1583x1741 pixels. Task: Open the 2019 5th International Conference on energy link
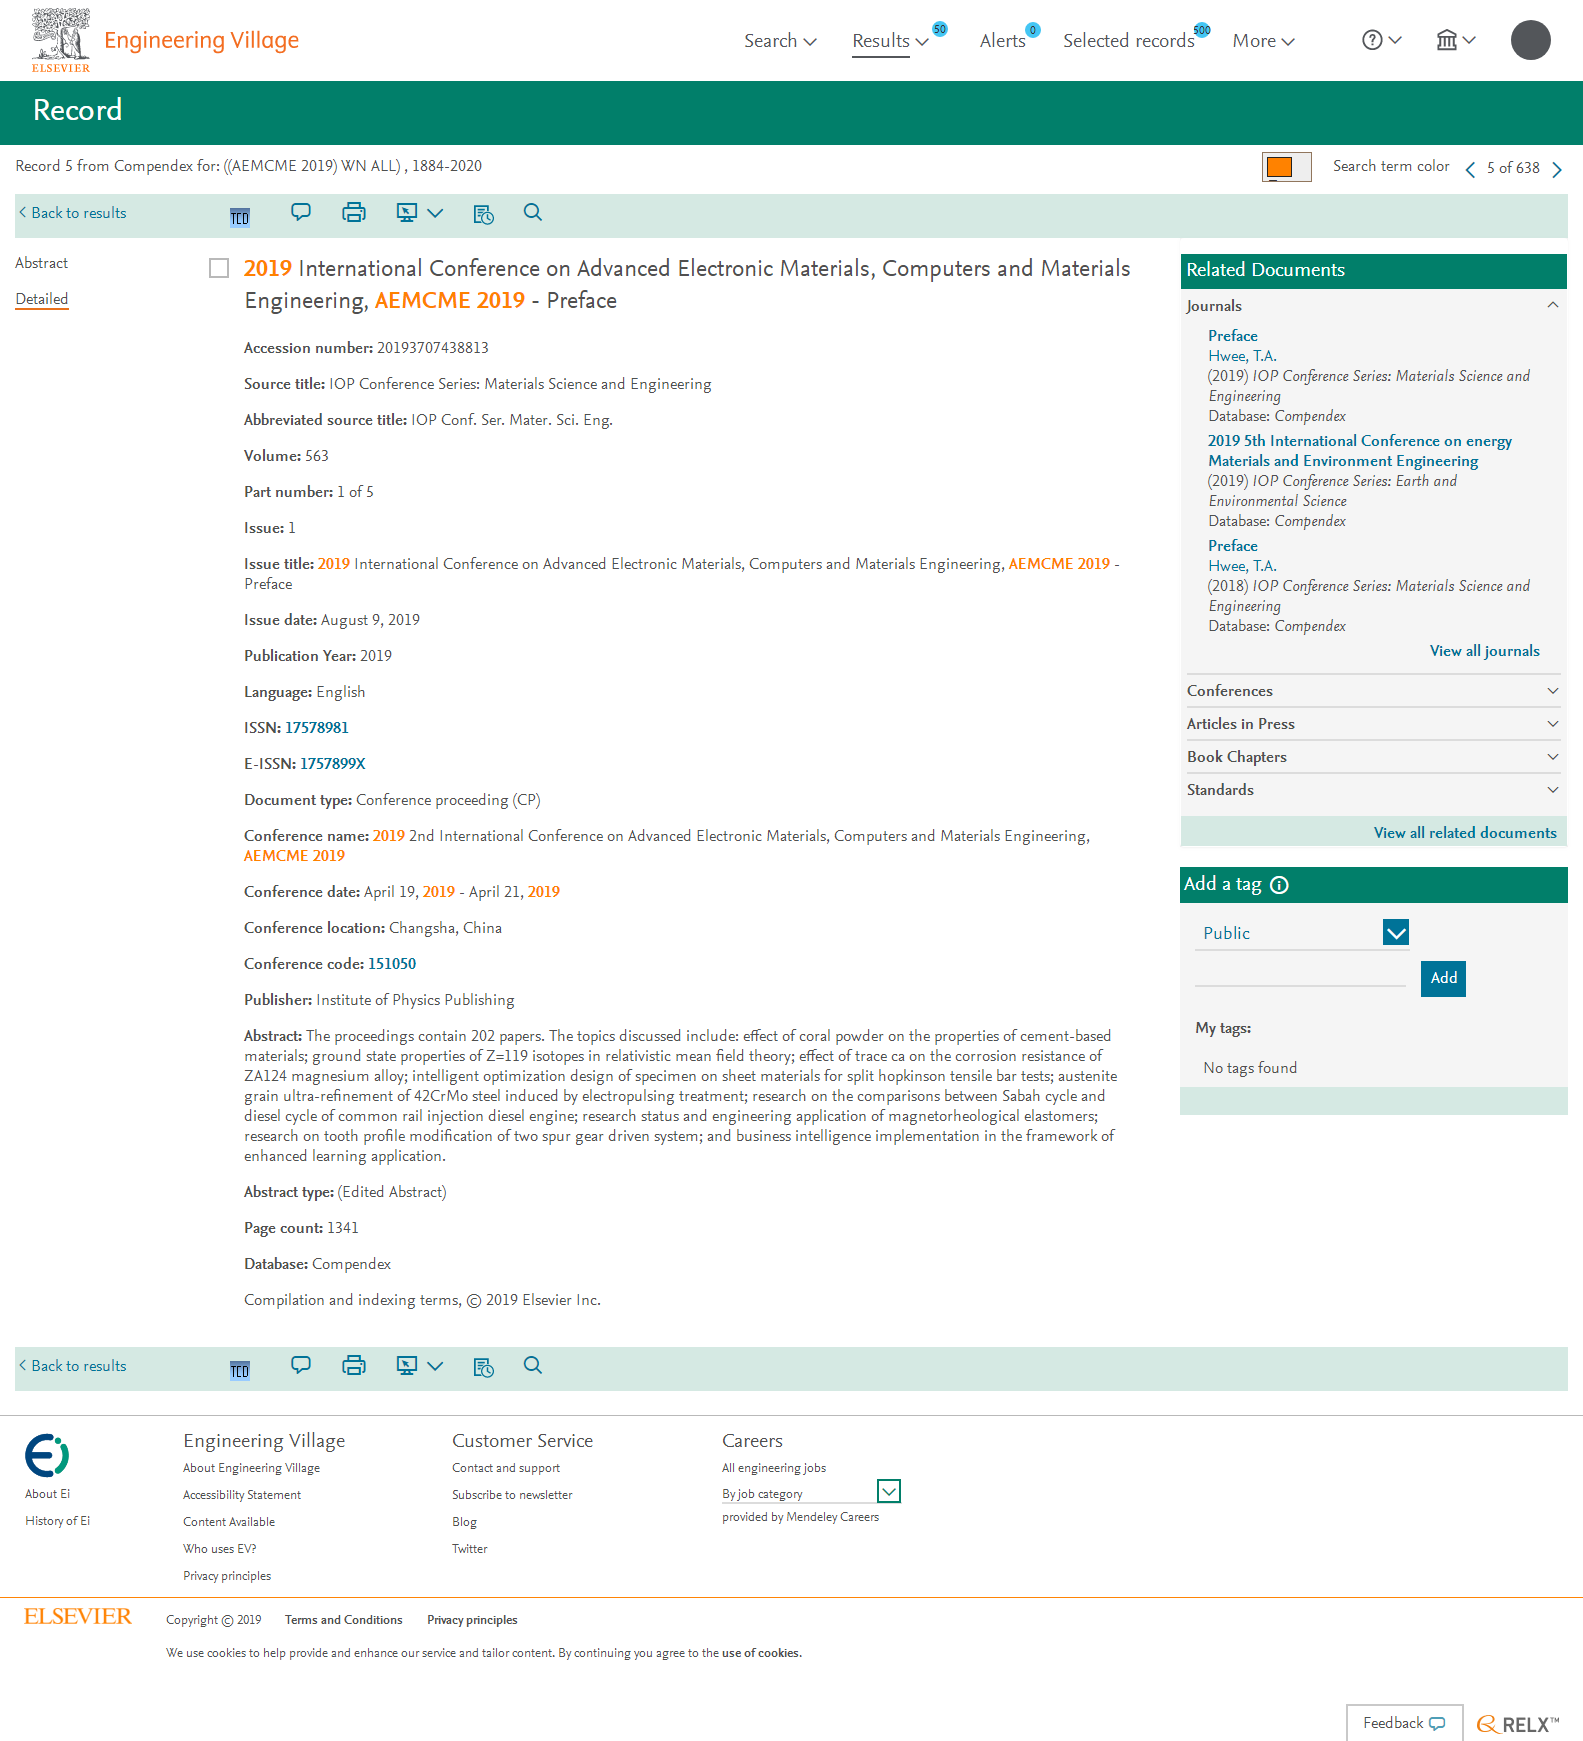1359,451
